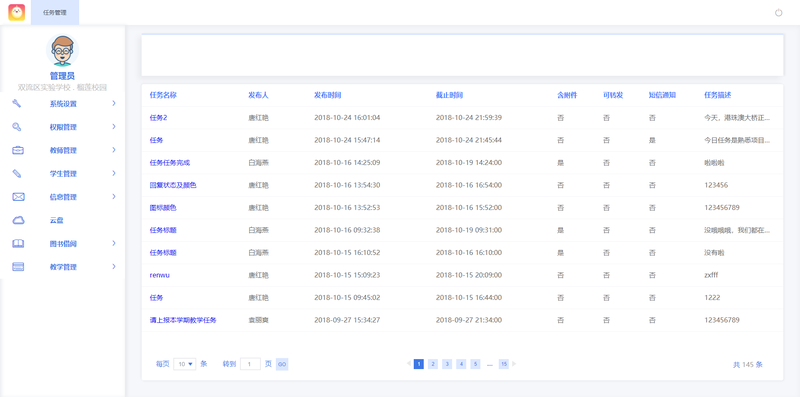Click the pencil icon beside 学生管理
This screenshot has width=800, height=397.
click(x=17, y=173)
